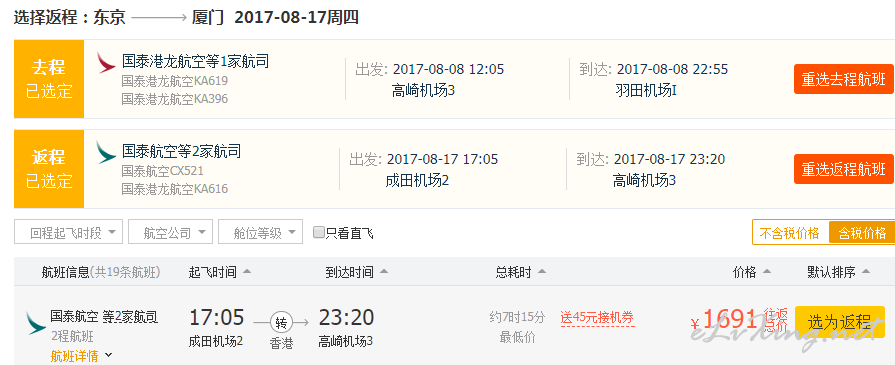Viewport: 895px width, 365px height.
Task: Expand 航班详情 flight details
Action: click(x=82, y=356)
